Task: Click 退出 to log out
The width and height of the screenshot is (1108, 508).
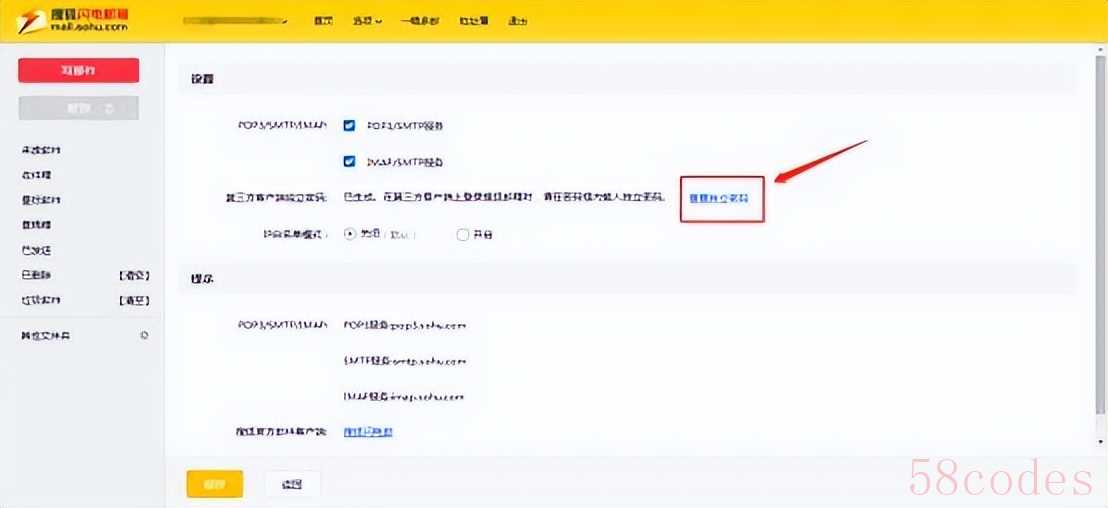Action: point(517,21)
